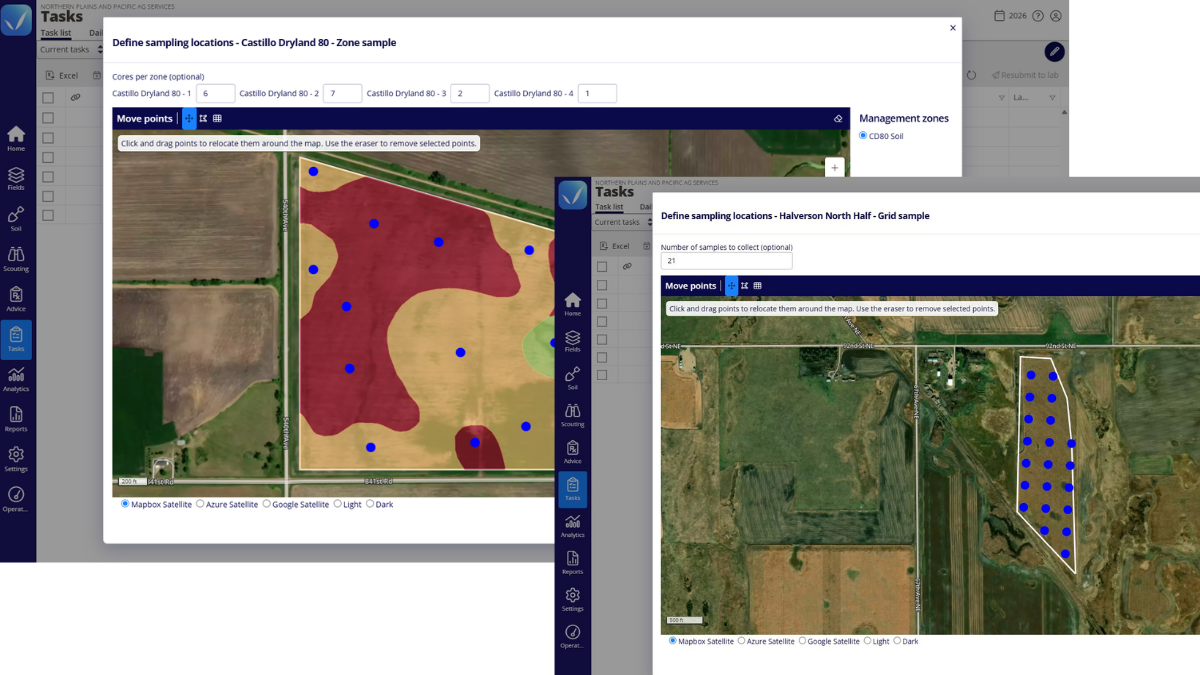Activate the move points tool on Castillo map
The height and width of the screenshot is (675, 1200).
pyautogui.click(x=189, y=118)
